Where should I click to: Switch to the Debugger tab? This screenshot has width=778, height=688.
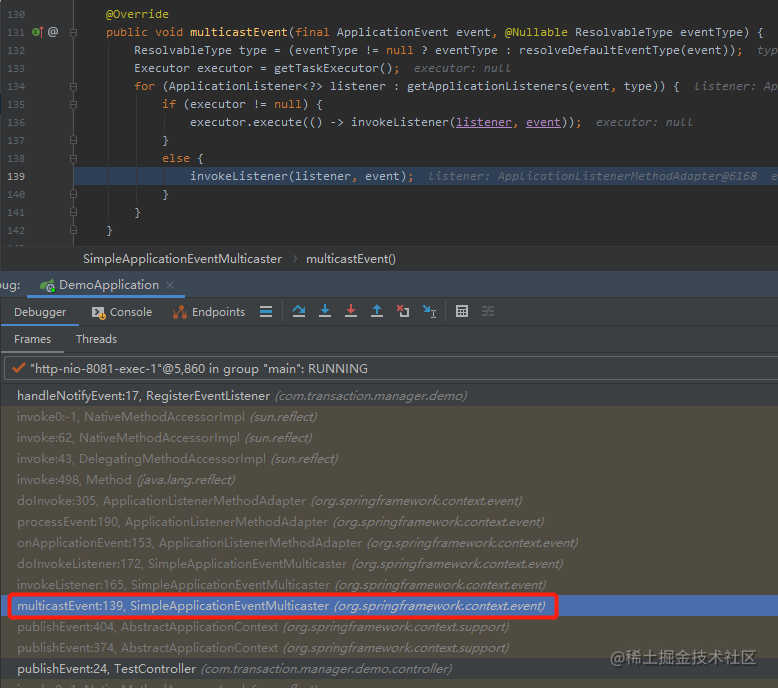[x=40, y=312]
